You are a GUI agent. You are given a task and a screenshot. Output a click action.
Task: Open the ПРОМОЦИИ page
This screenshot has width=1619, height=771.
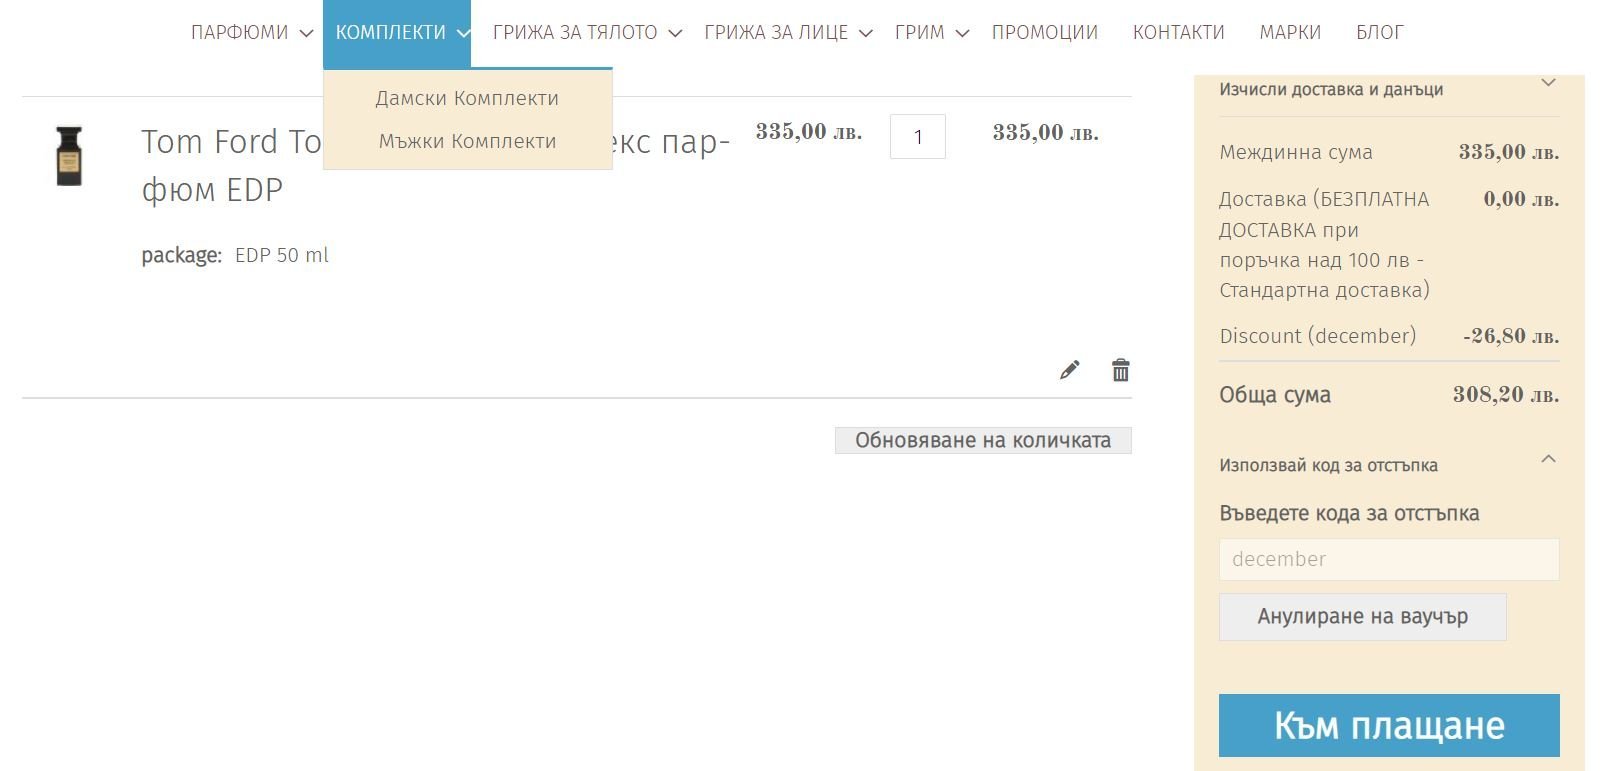click(1044, 32)
